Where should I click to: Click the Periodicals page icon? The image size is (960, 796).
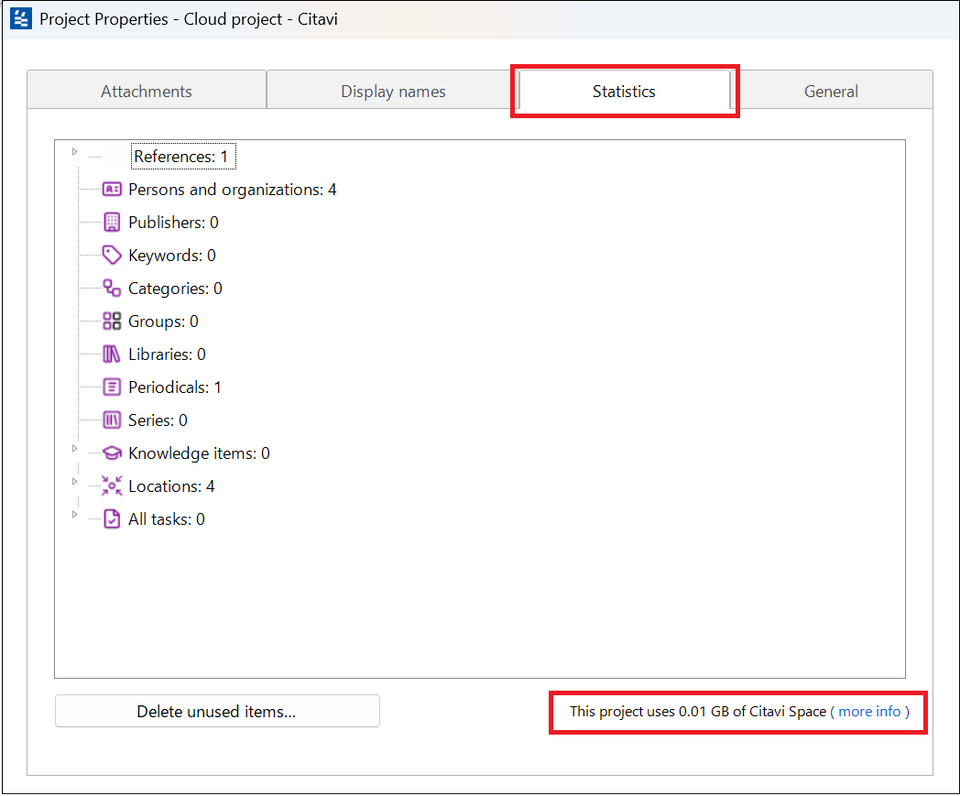tap(111, 387)
